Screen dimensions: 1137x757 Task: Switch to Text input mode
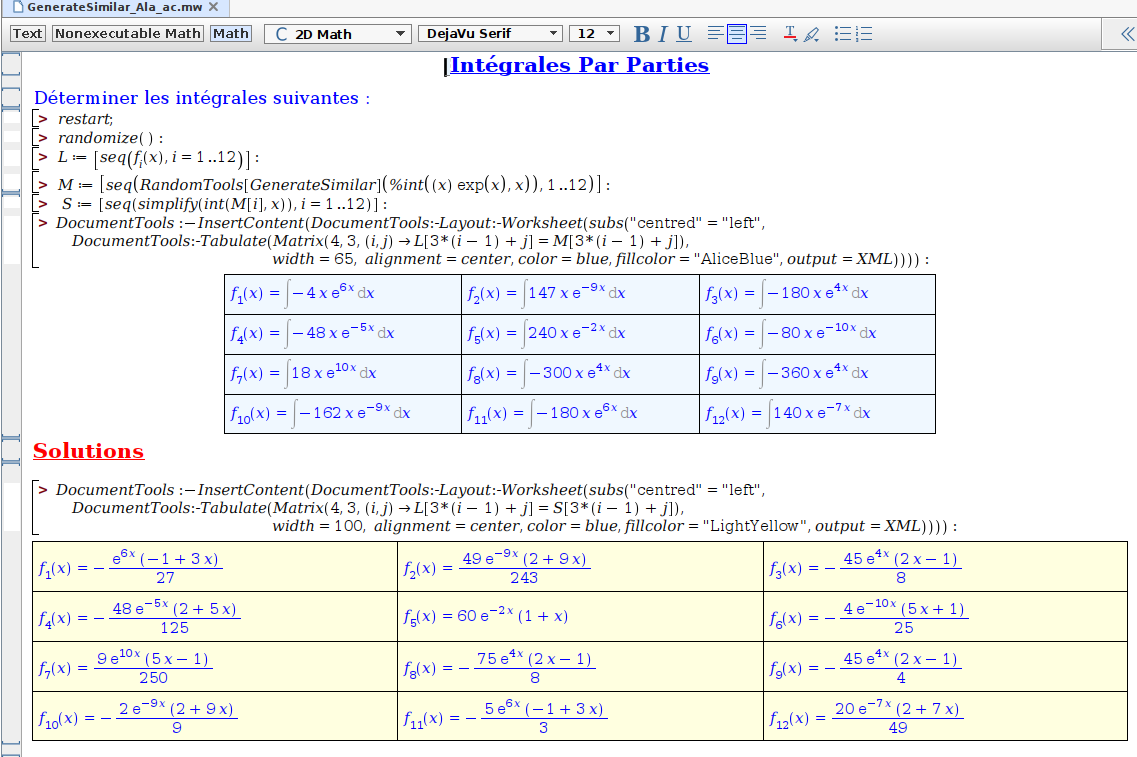pyautogui.click(x=28, y=33)
